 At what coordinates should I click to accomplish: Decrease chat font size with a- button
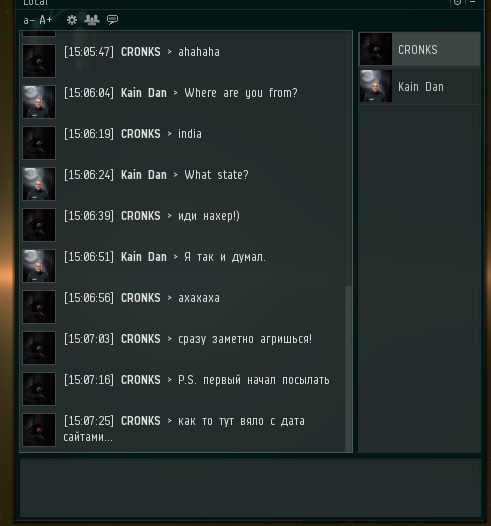coord(29,20)
